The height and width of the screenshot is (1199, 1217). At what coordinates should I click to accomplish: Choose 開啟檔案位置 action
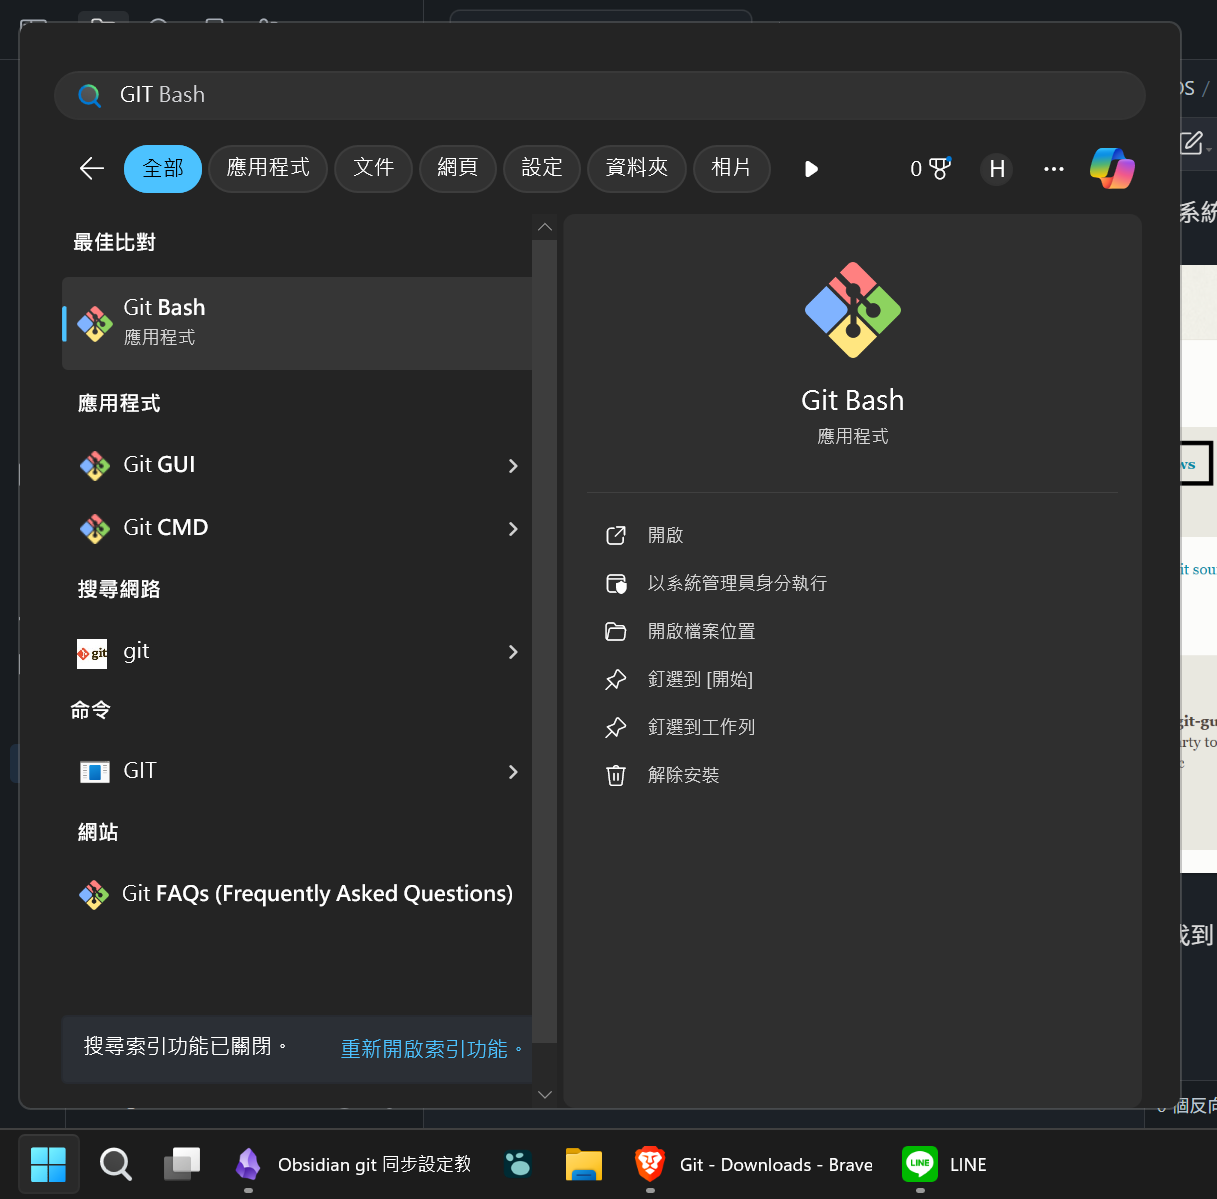(702, 632)
